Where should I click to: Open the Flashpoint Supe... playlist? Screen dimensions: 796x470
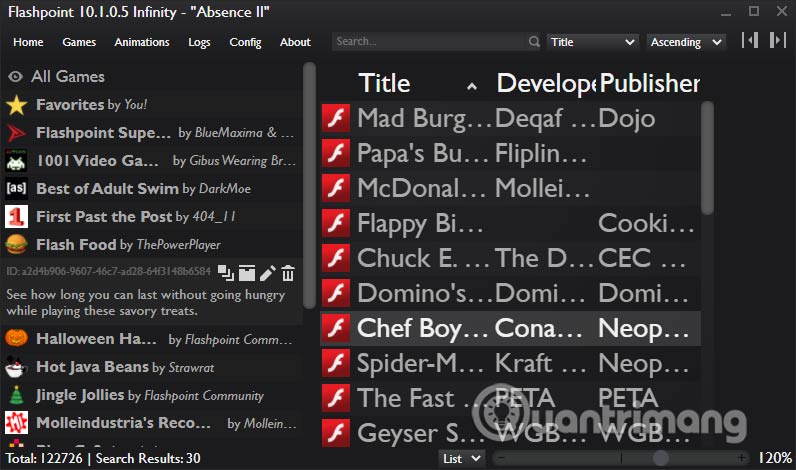152,133
